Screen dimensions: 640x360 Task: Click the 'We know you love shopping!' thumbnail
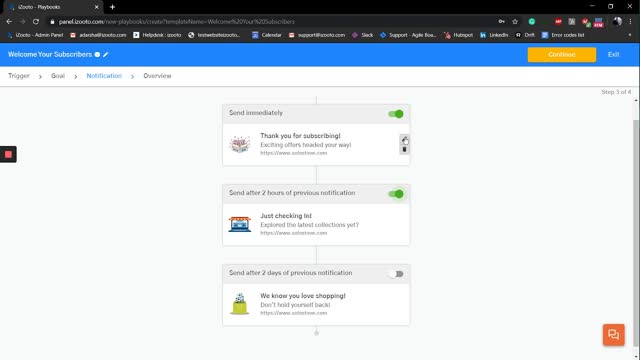tap(240, 304)
